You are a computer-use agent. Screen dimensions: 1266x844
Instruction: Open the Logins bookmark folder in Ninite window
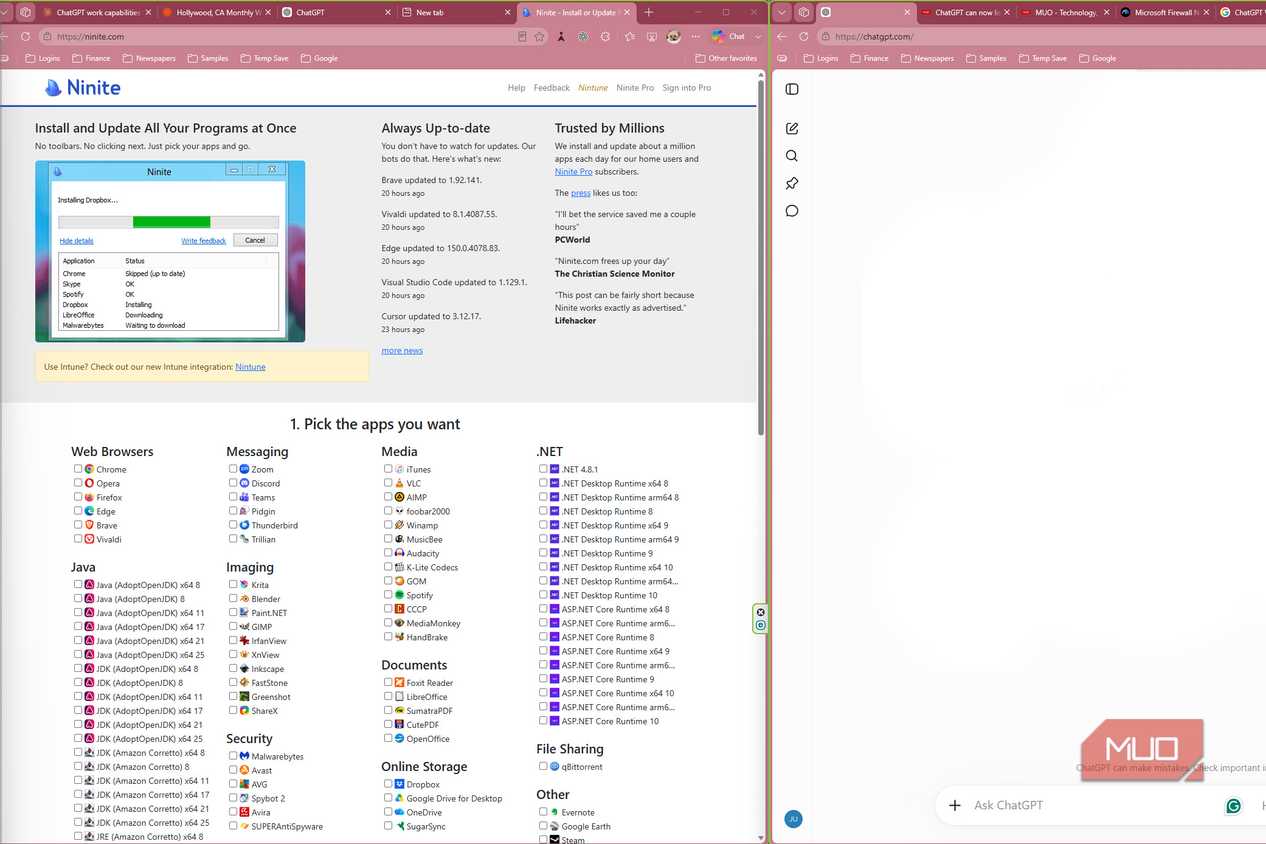43,58
